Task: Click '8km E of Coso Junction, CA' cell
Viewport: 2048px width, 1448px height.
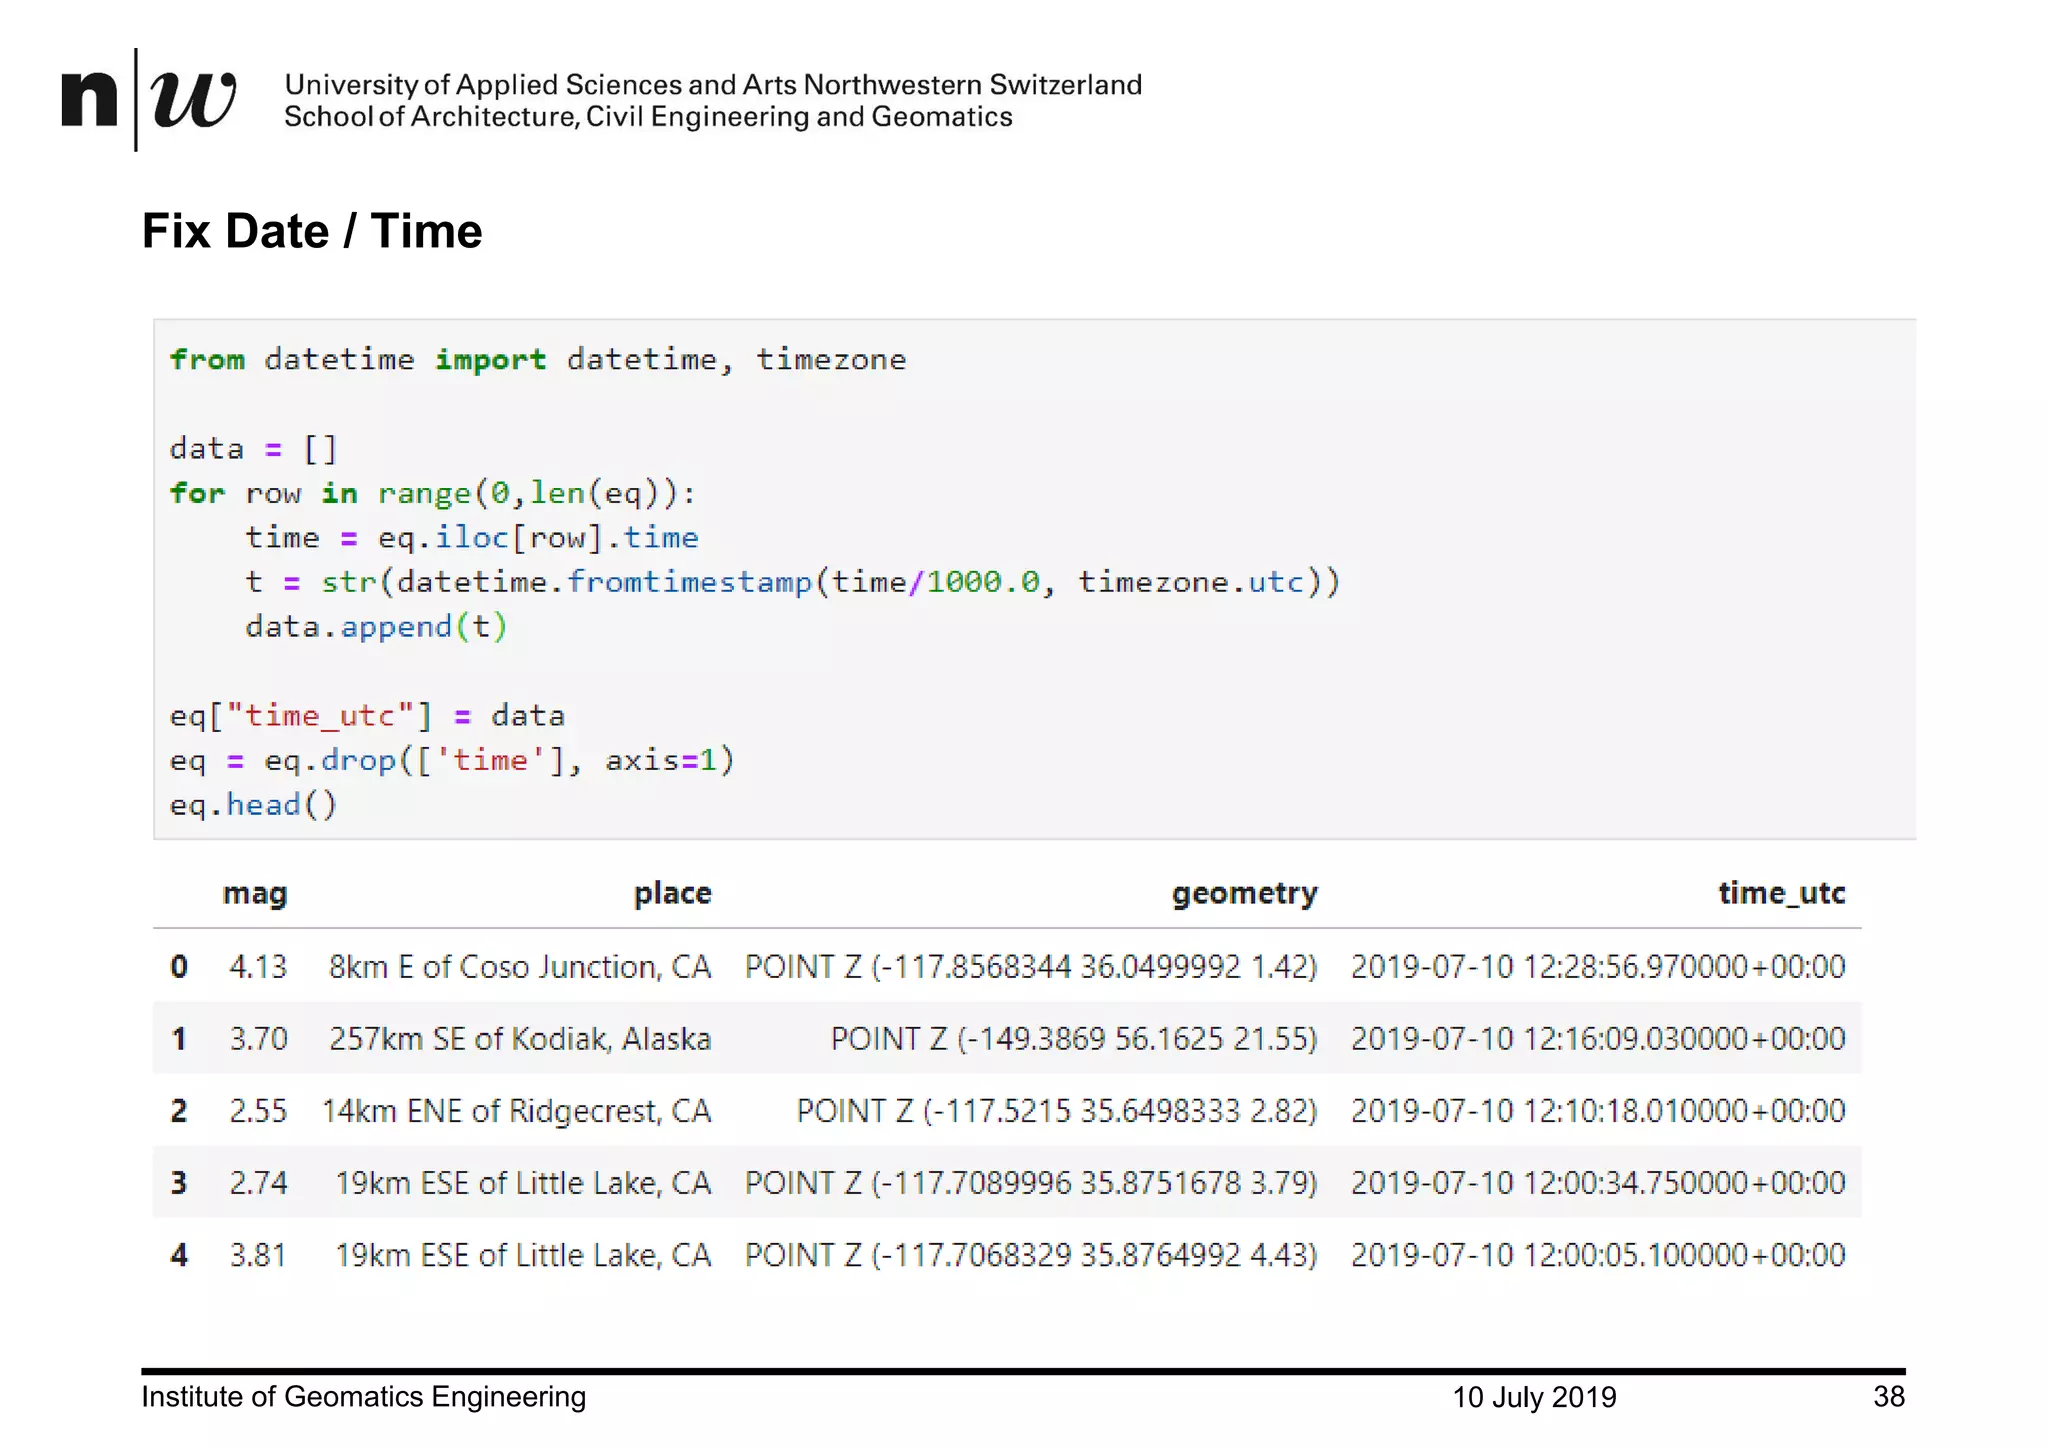Action: pyautogui.click(x=520, y=967)
